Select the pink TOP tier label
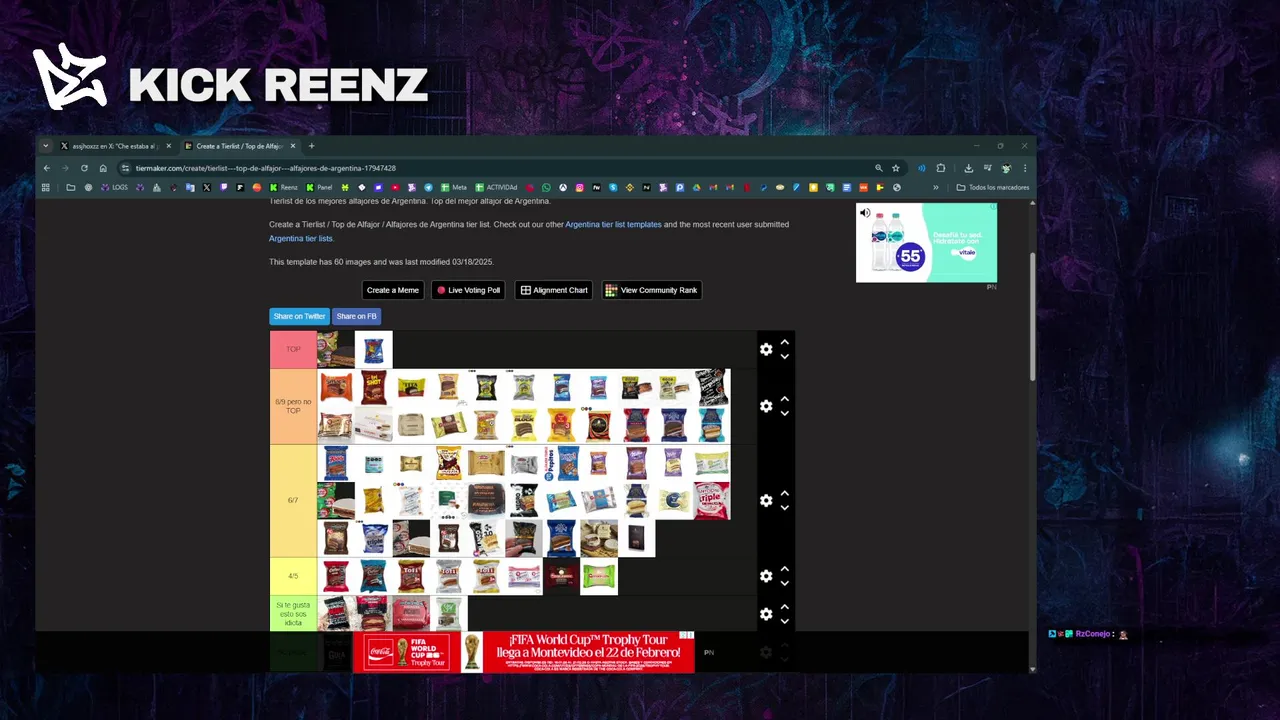 coord(293,349)
